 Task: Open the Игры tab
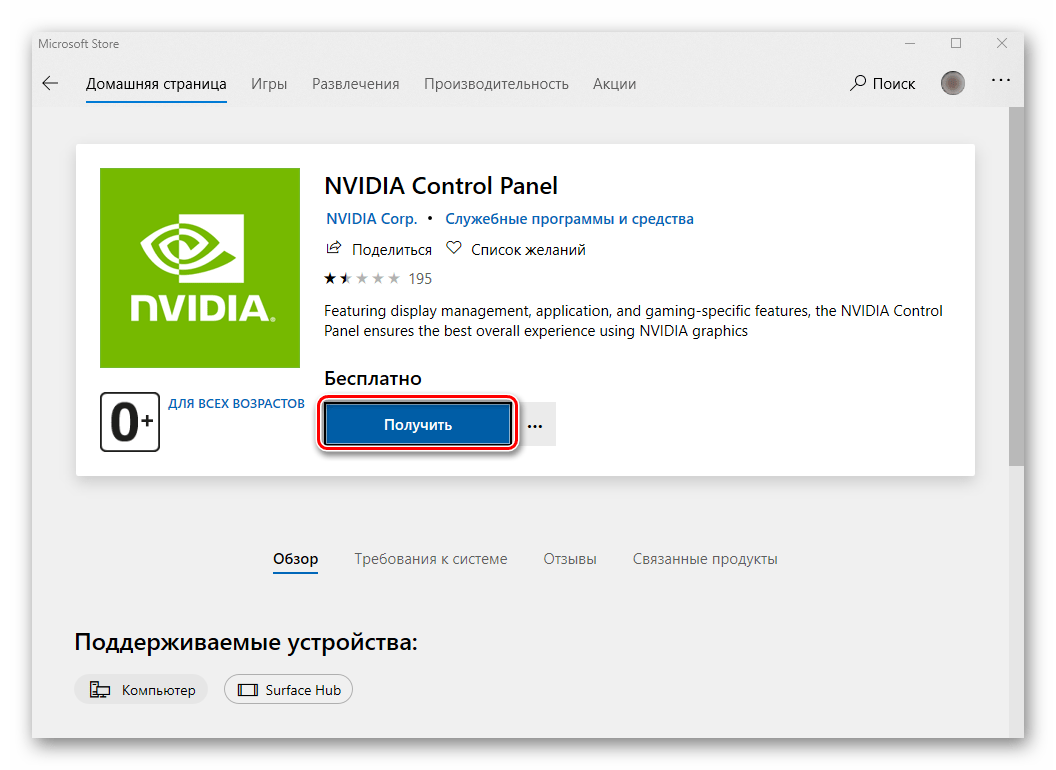coord(269,84)
